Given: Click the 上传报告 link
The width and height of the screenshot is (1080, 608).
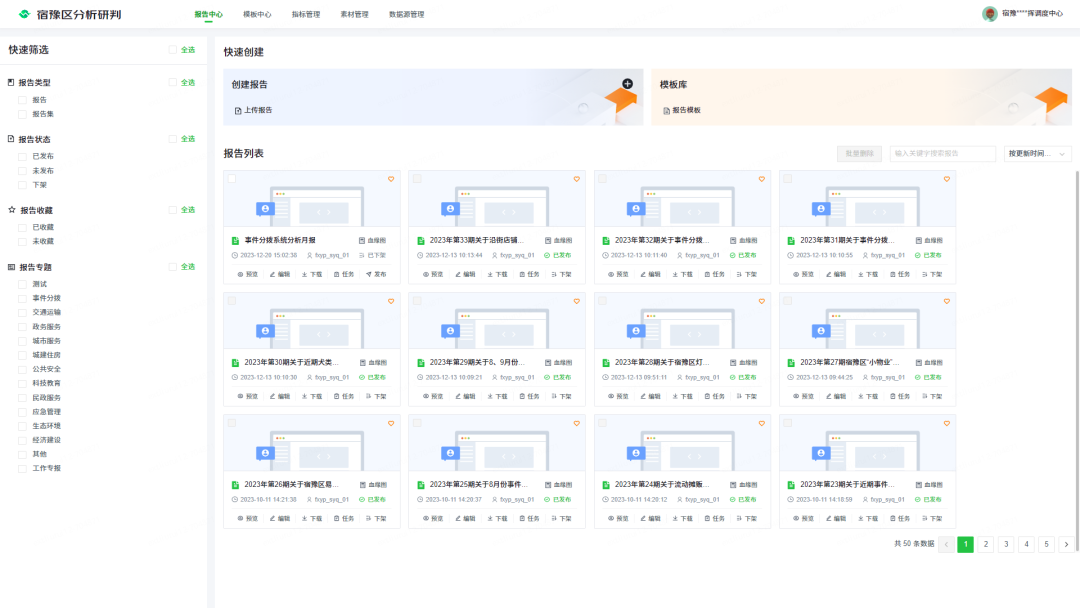Looking at the screenshot, I should click(253, 110).
